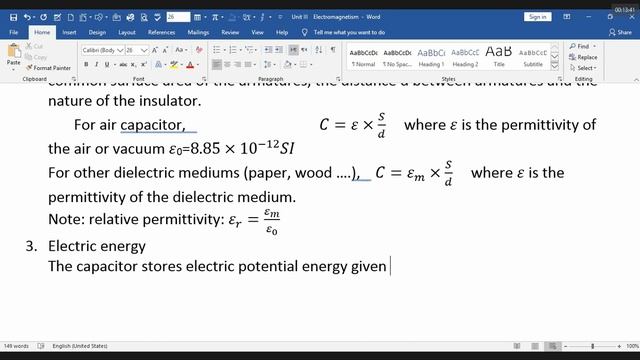The width and height of the screenshot is (640, 360).
Task: Open the Font dialog launcher
Action: point(204,79)
